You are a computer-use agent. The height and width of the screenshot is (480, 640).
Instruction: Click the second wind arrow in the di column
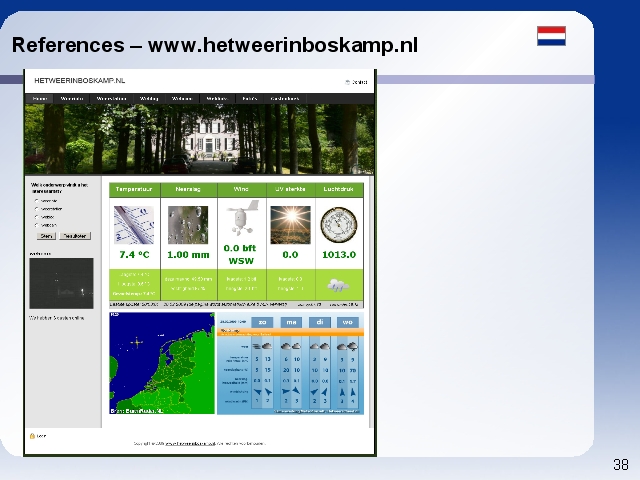click(324, 392)
